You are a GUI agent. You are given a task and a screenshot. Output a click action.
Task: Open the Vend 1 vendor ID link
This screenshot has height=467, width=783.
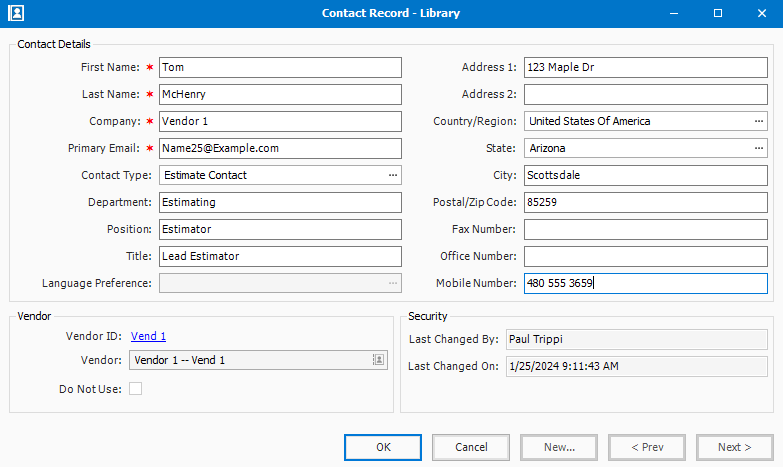148,337
